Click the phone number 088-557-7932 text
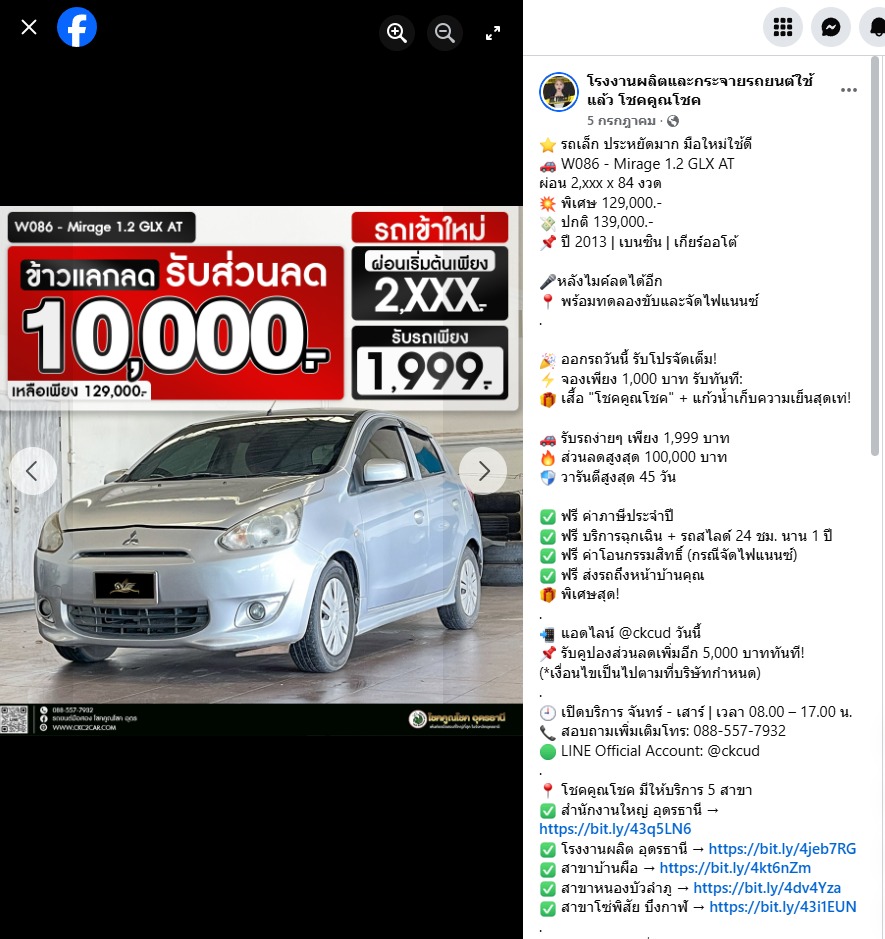 (739, 731)
